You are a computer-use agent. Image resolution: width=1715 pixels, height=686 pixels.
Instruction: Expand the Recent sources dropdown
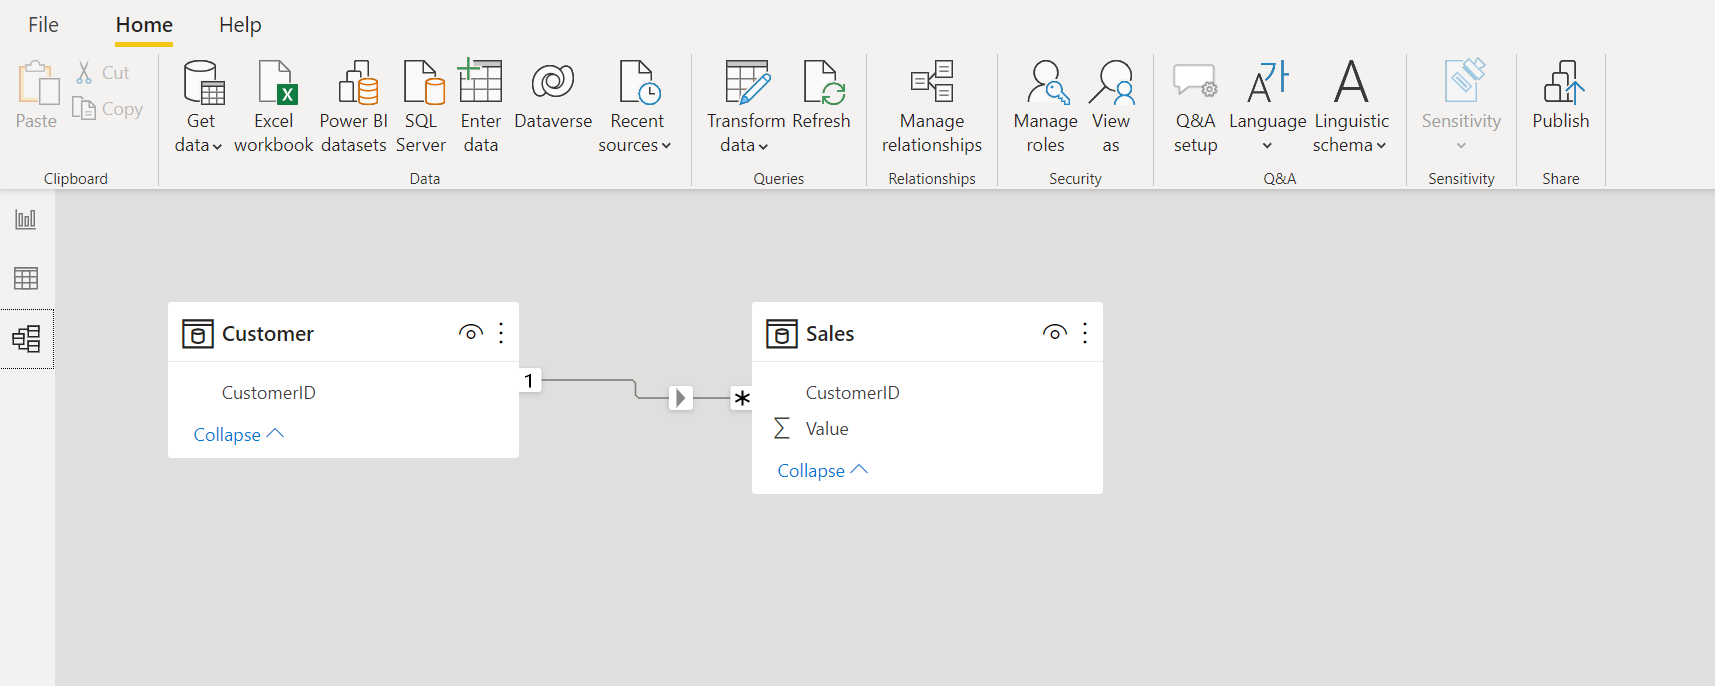(x=636, y=145)
